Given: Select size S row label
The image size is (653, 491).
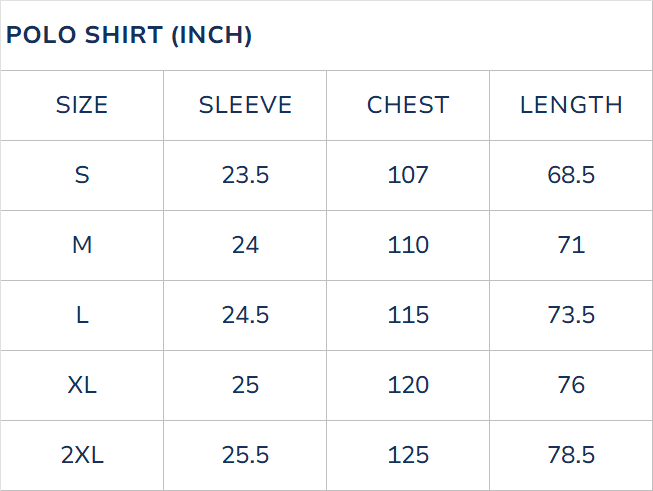Looking at the screenshot, I should click(x=82, y=175).
